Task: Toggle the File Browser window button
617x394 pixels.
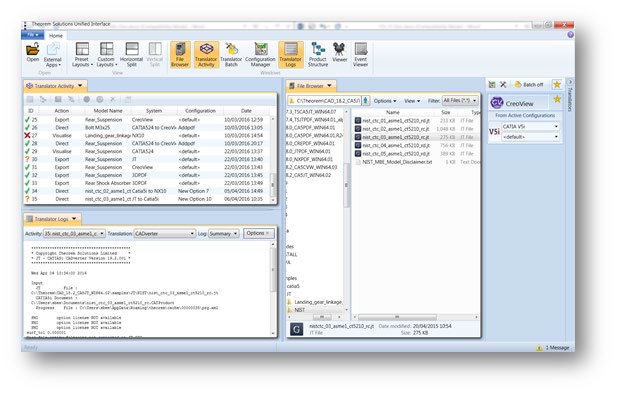Action: click(180, 55)
